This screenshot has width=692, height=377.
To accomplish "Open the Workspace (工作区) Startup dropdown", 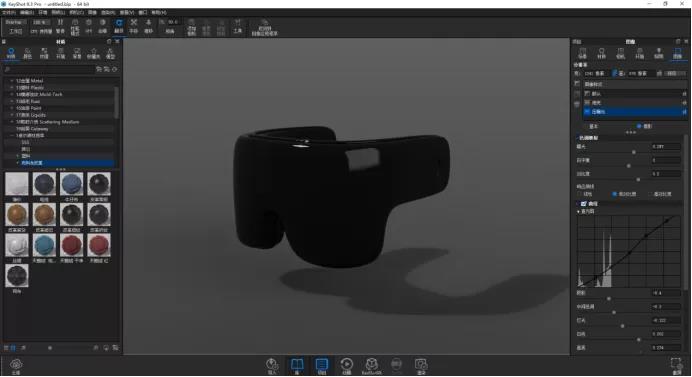I will click(x=15, y=22).
